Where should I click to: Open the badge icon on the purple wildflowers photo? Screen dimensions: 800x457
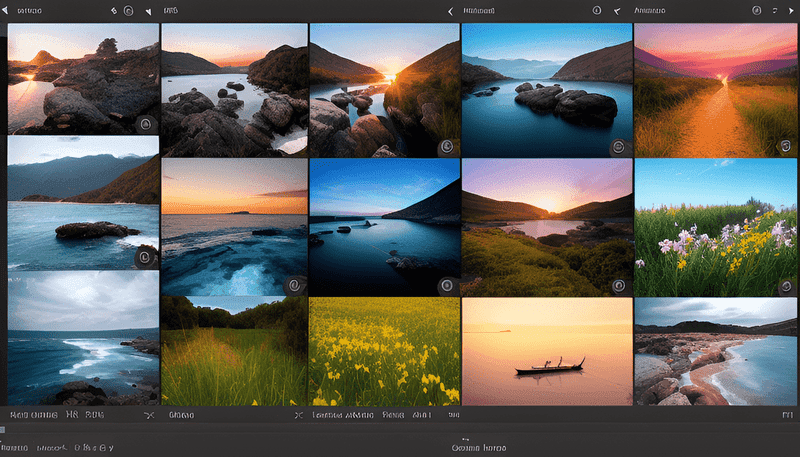pyautogui.click(x=786, y=286)
